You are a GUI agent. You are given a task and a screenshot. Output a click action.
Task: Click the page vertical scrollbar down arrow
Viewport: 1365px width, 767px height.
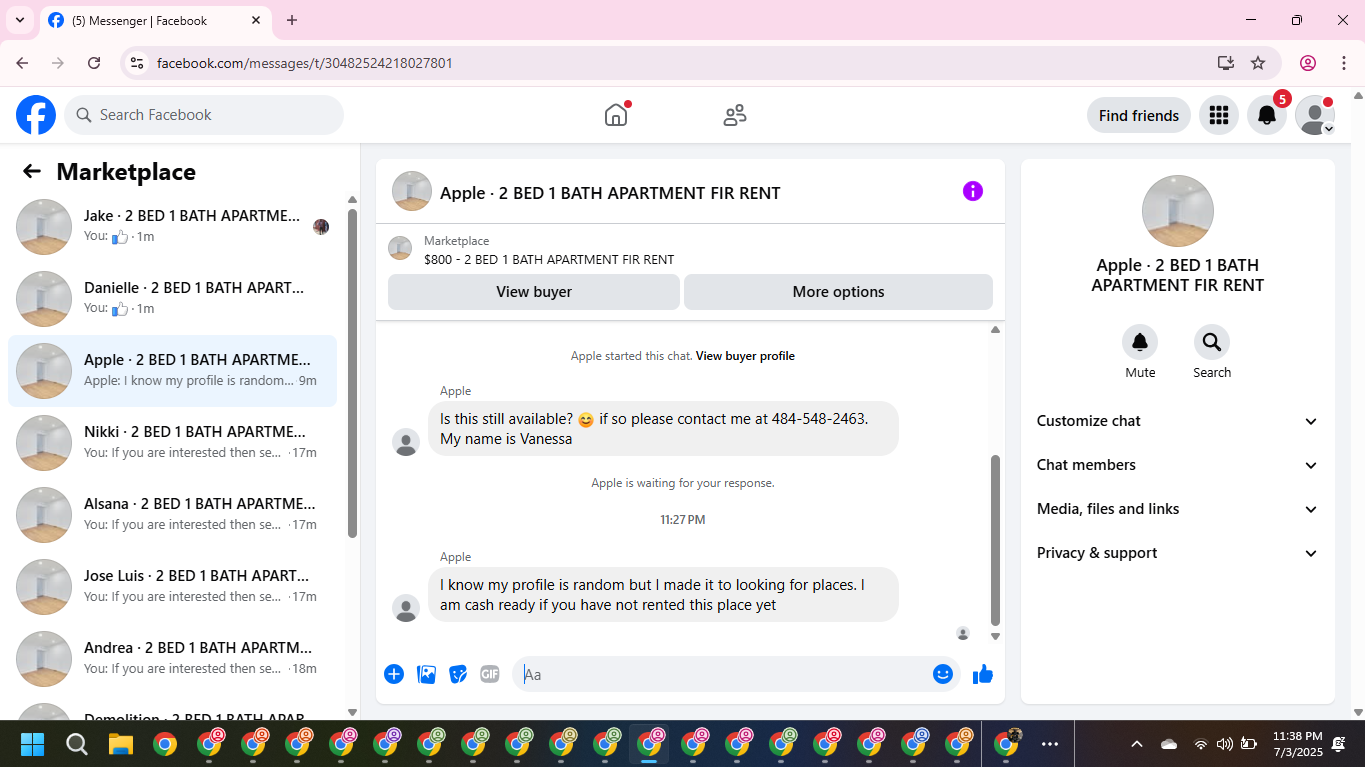[1357, 712]
